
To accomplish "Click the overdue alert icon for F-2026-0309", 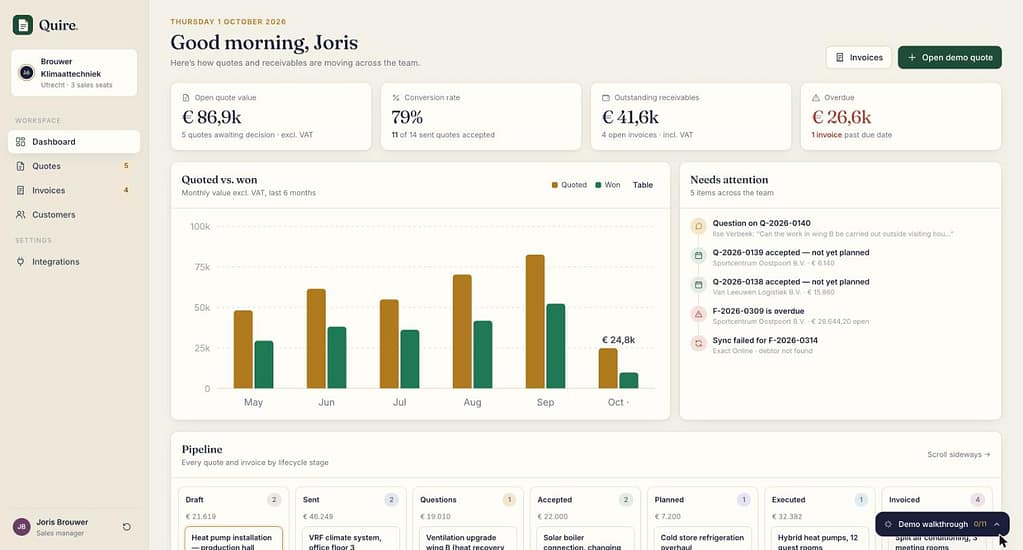I will pos(698,314).
